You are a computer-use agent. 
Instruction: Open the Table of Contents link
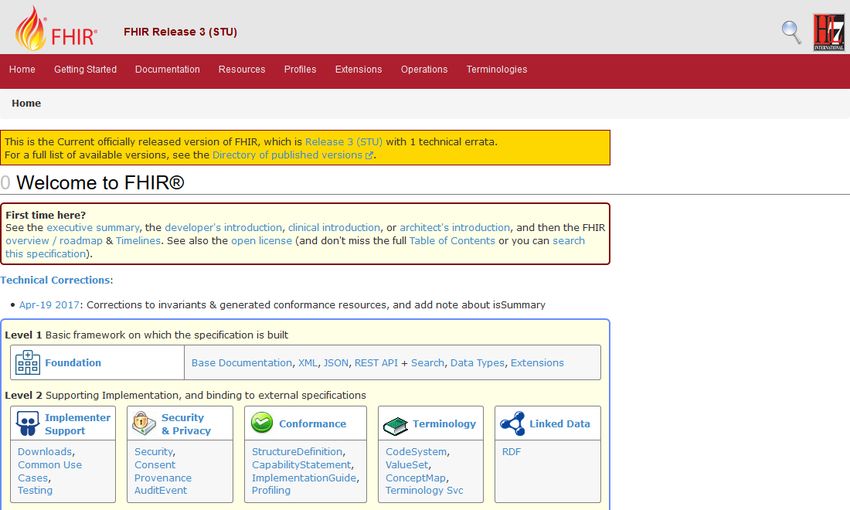pos(452,241)
